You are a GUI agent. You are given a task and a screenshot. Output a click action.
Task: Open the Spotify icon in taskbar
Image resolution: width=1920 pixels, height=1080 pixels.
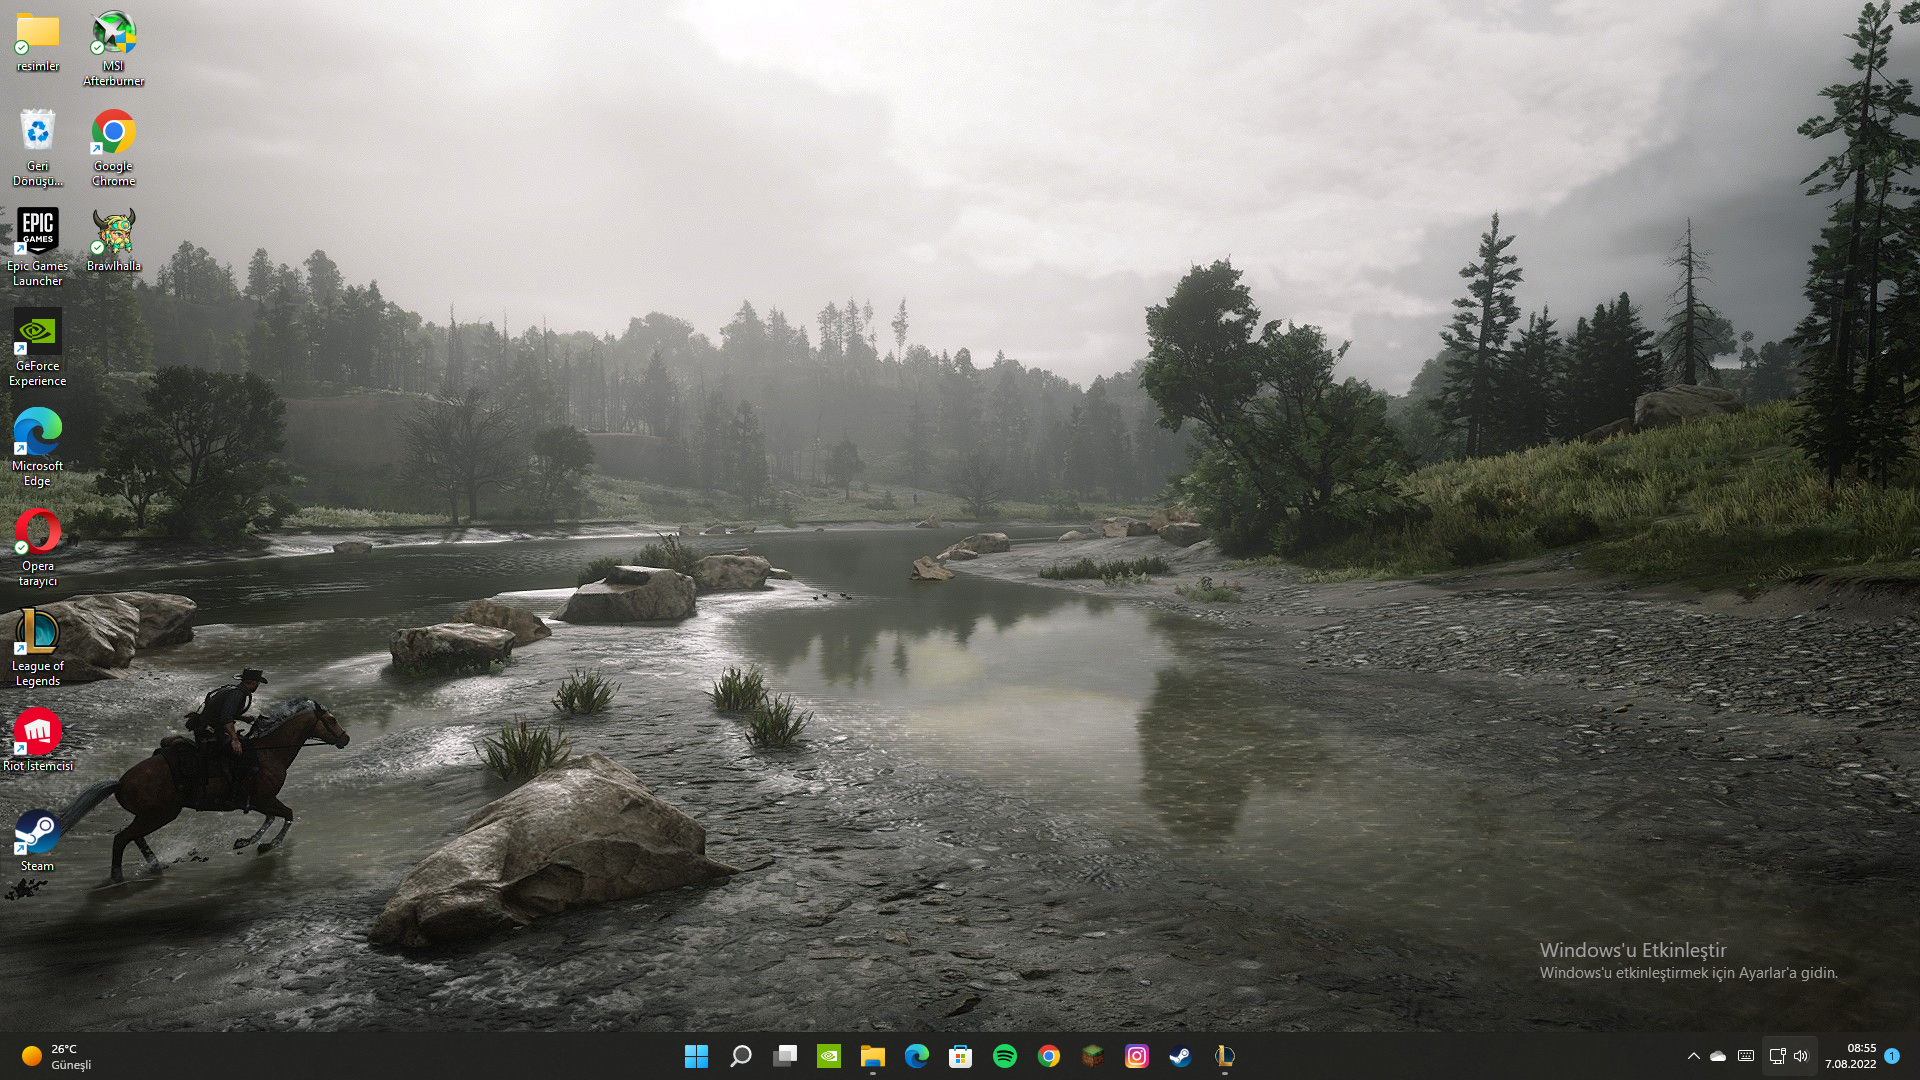point(1004,1056)
